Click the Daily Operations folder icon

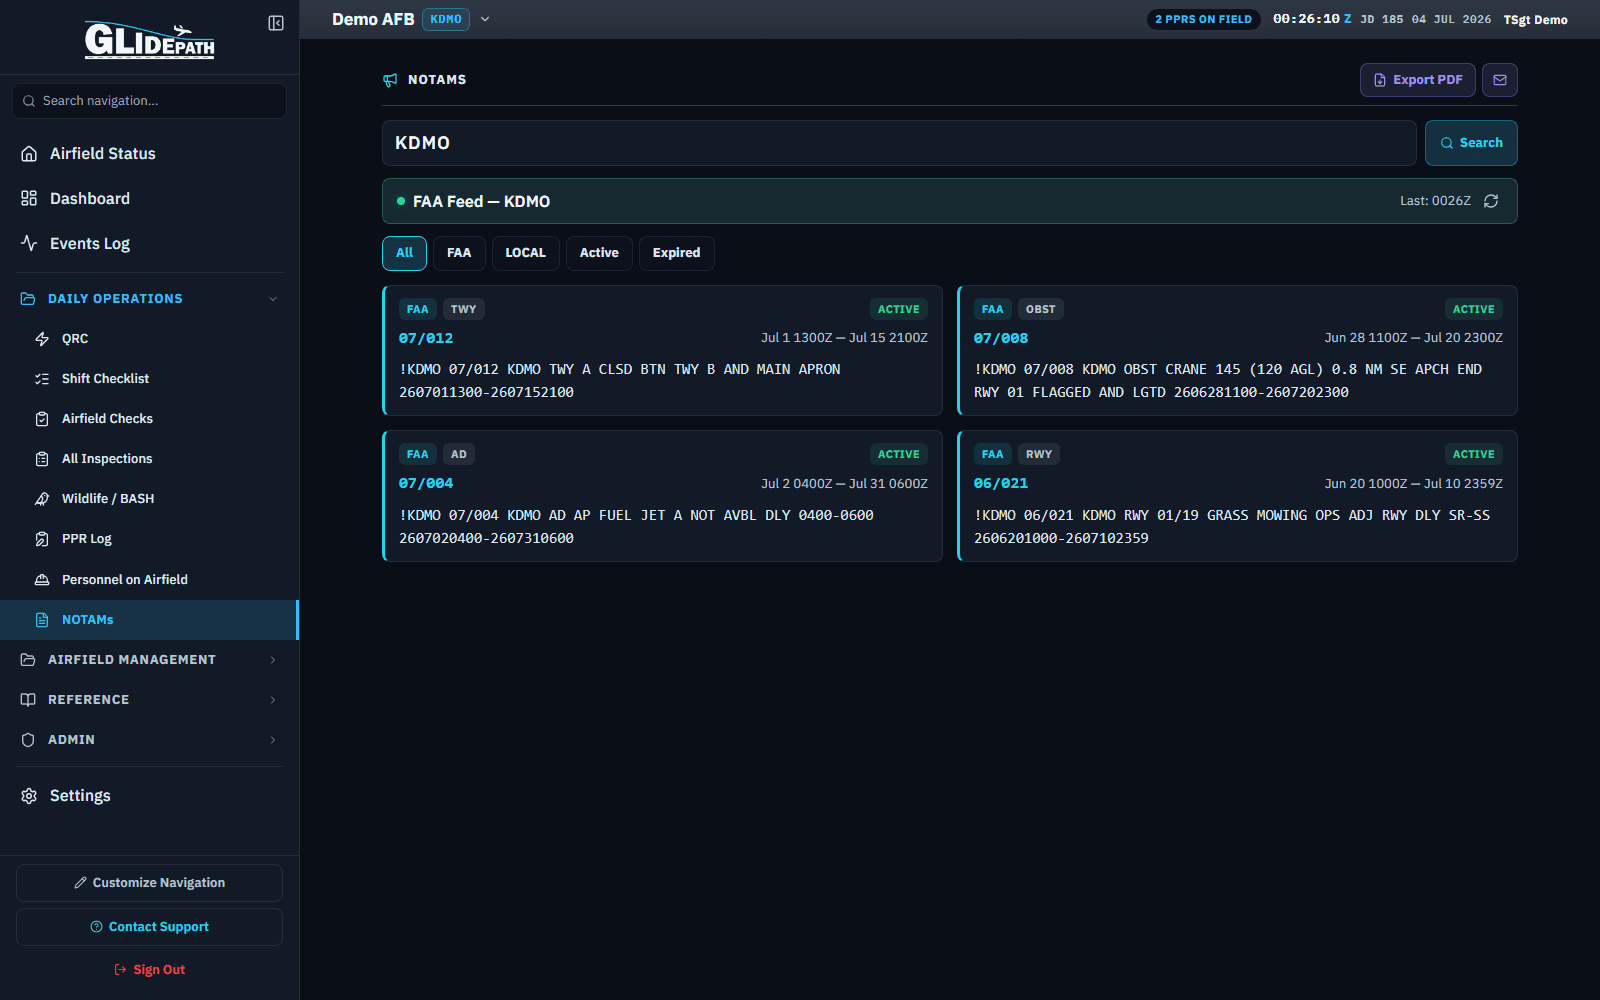pyautogui.click(x=28, y=299)
